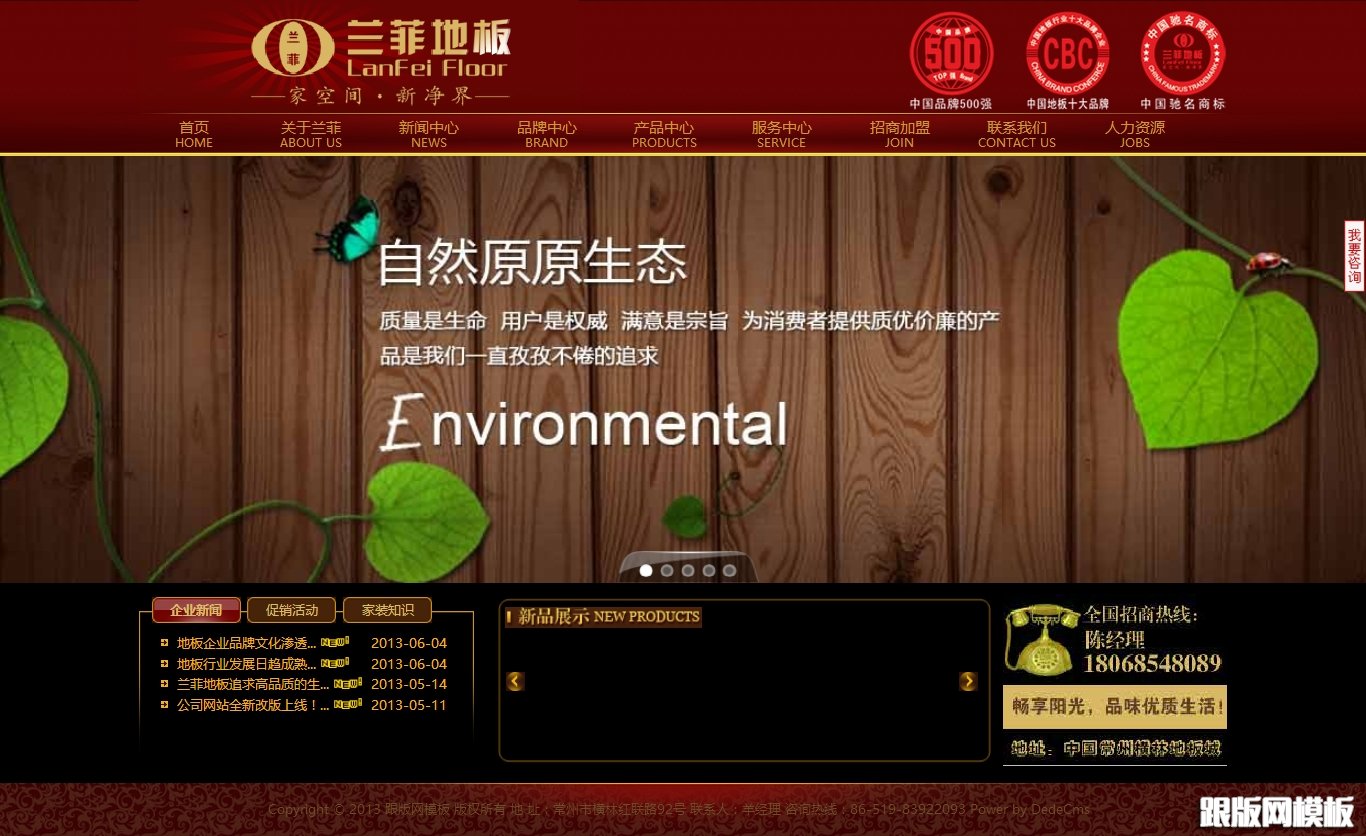Click the date 2013-05-14 in news list
Screen dimensions: 1366x836
(x=409, y=684)
